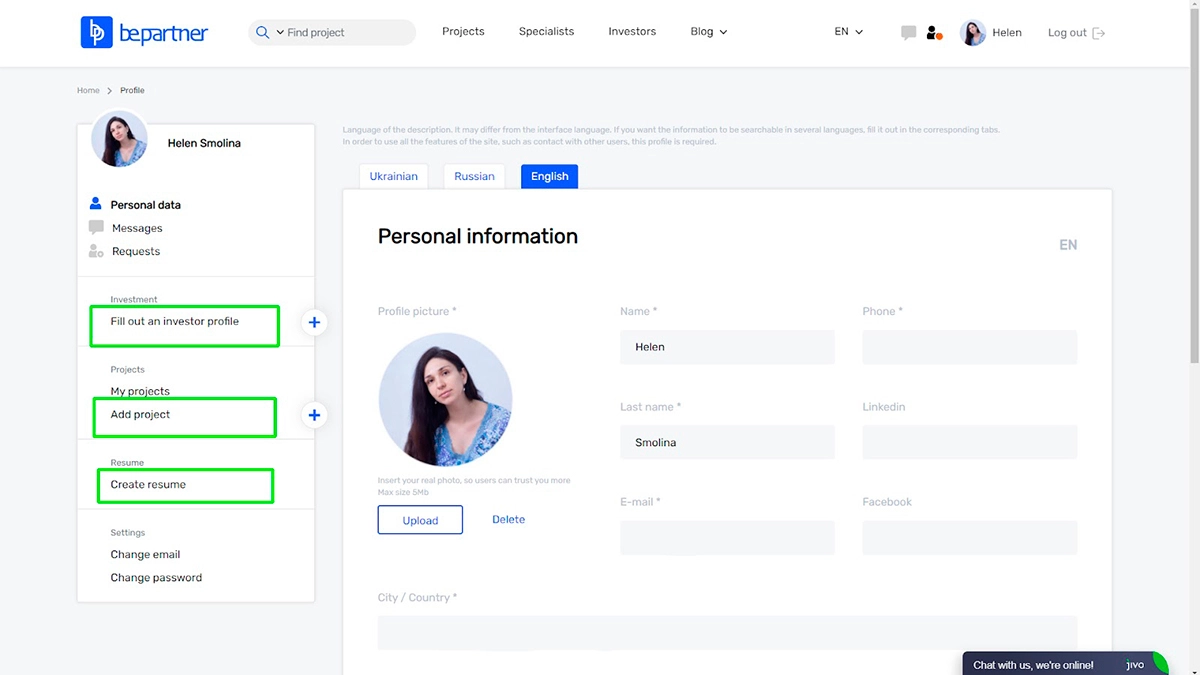Screen dimensions: 1200x675
Task: Open the Chat with us widget
Action: 1065,664
